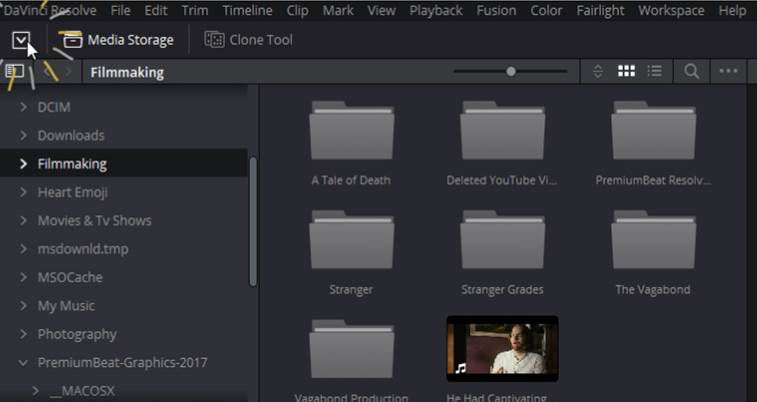Open the Mark menu
The width and height of the screenshot is (757, 402).
point(338,10)
